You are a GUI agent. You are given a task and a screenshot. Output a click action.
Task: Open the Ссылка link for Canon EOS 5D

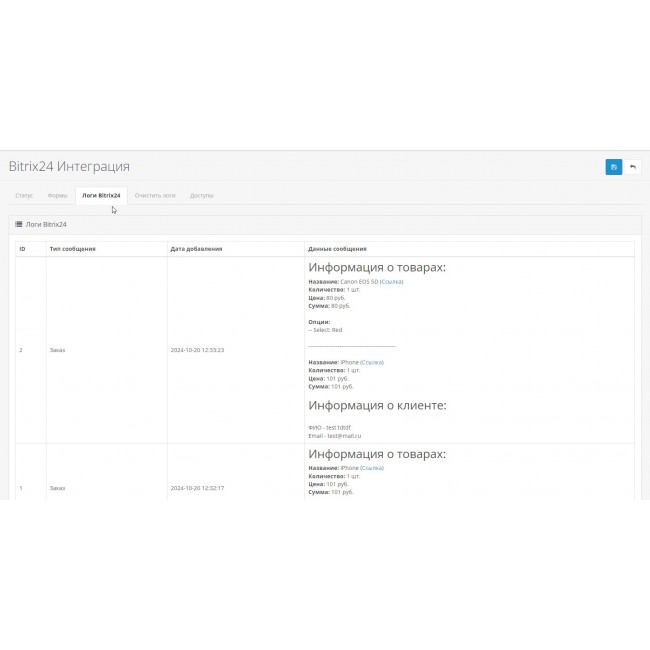[391, 282]
